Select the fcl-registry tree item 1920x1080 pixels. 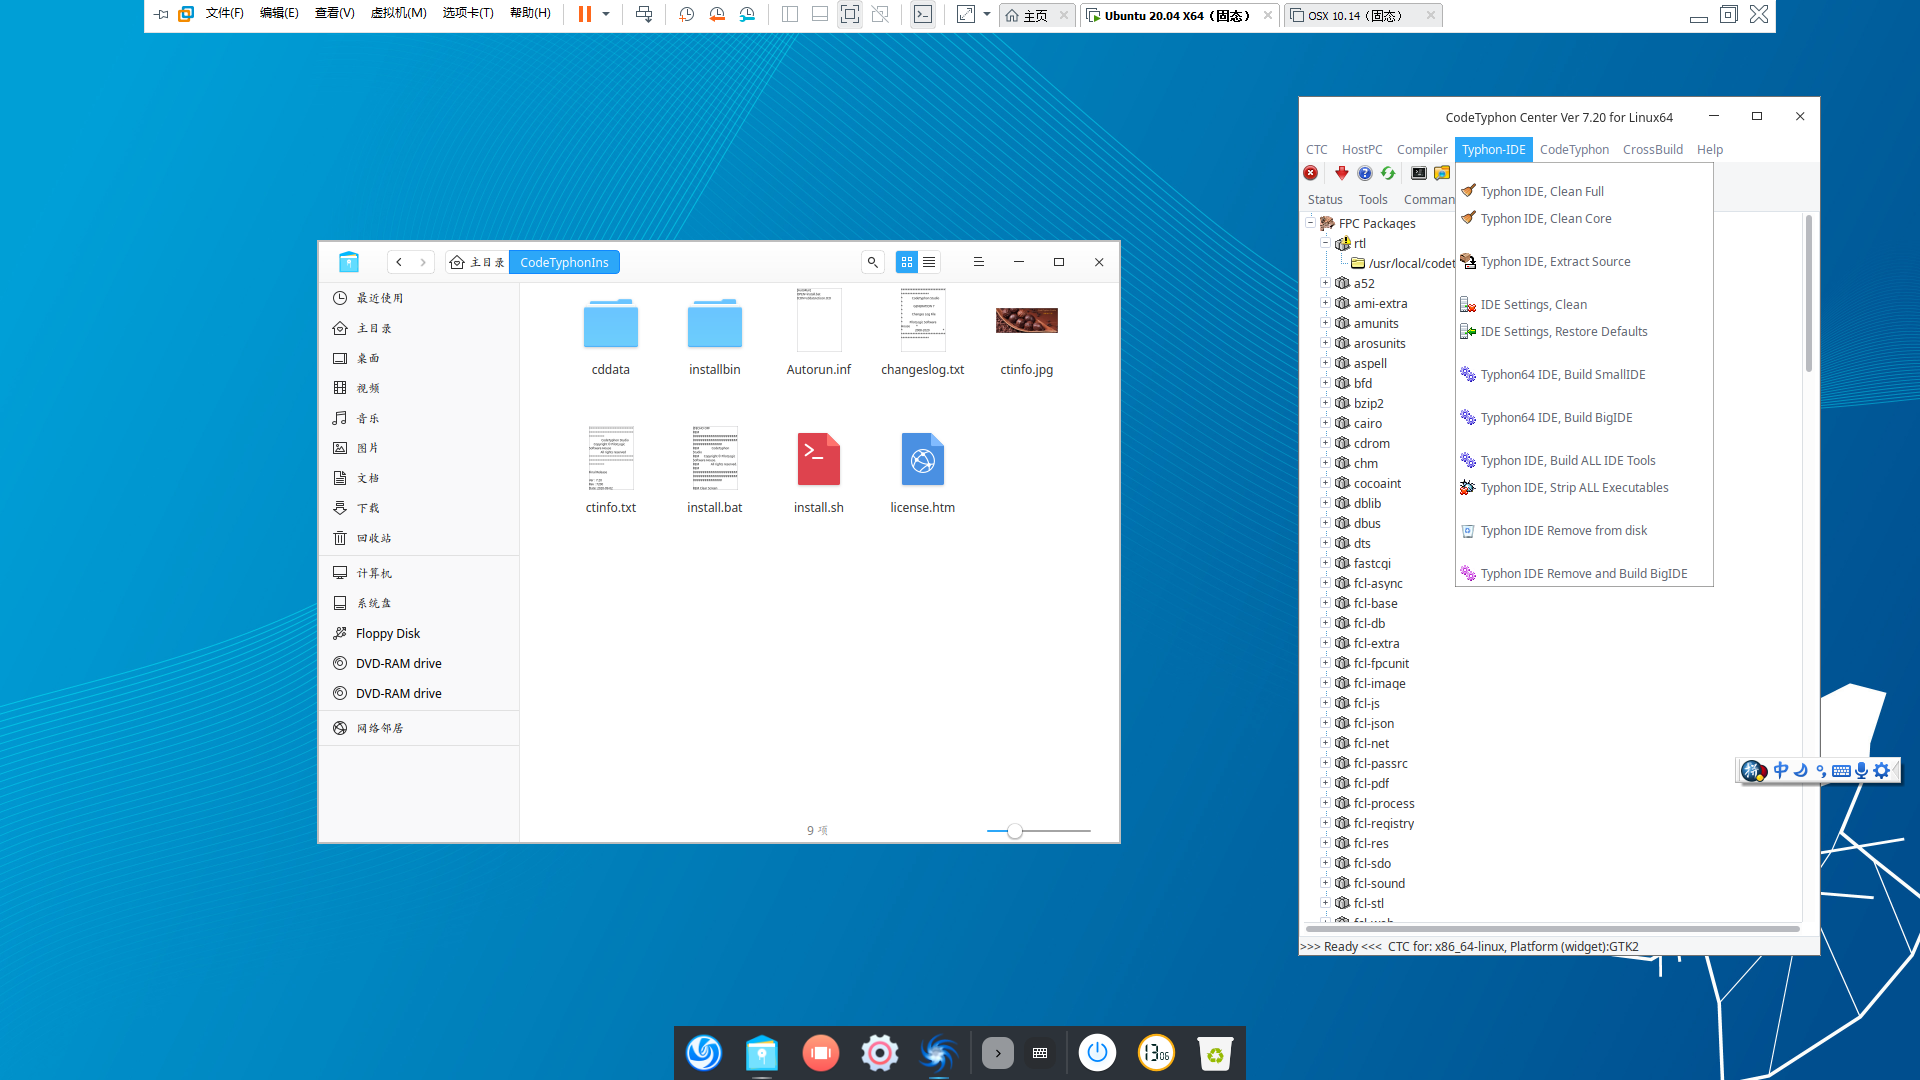pyautogui.click(x=1383, y=823)
